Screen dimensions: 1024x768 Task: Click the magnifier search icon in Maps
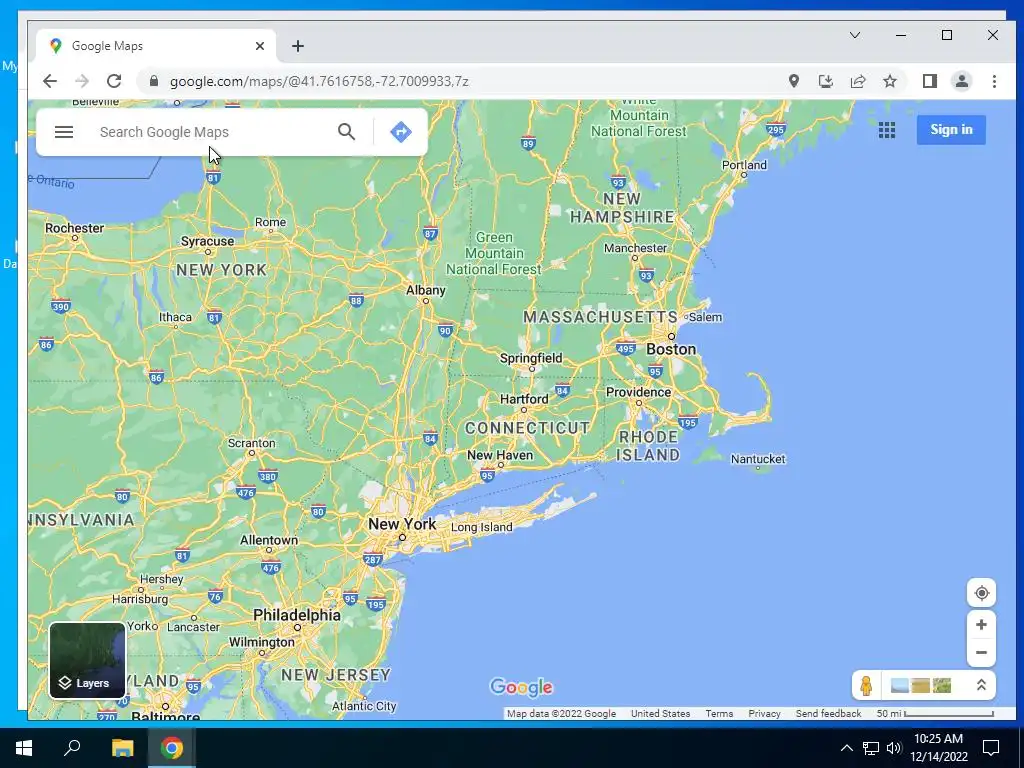pos(347,132)
